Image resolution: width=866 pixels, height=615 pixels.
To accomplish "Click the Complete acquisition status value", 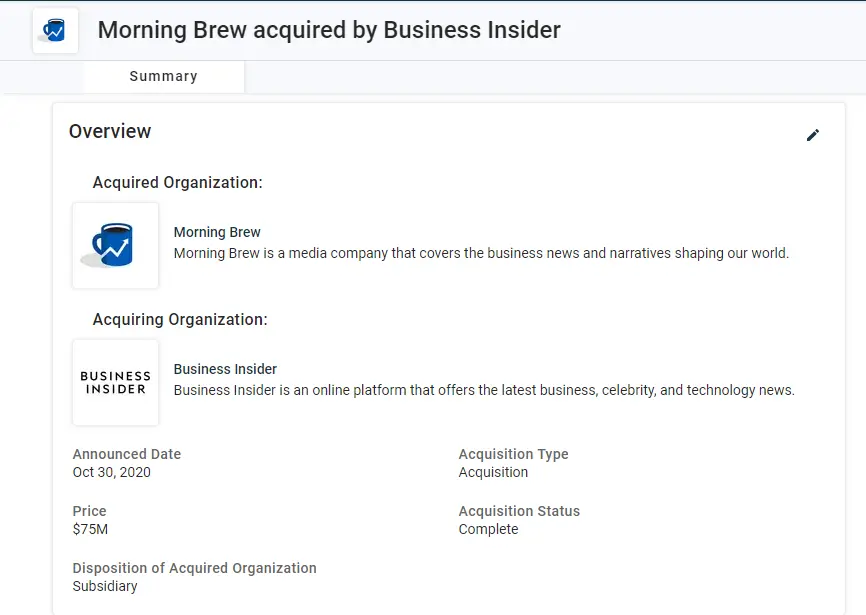I will point(488,529).
